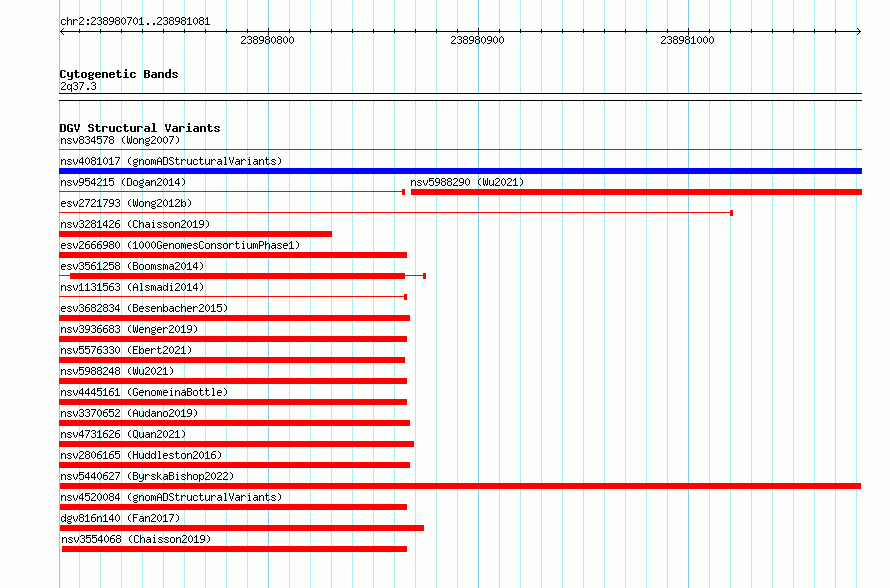Screen dimensions: 890x588
Task: Open the nsv4731626 (Quan2021) label
Action: (123, 434)
